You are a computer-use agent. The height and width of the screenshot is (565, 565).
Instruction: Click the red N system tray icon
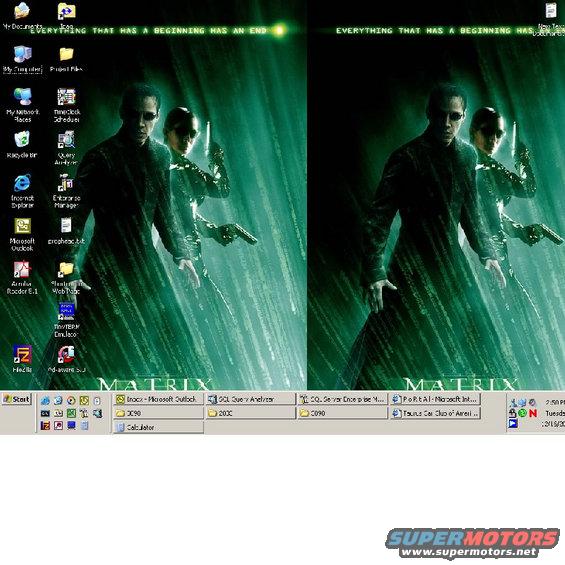tap(533, 413)
